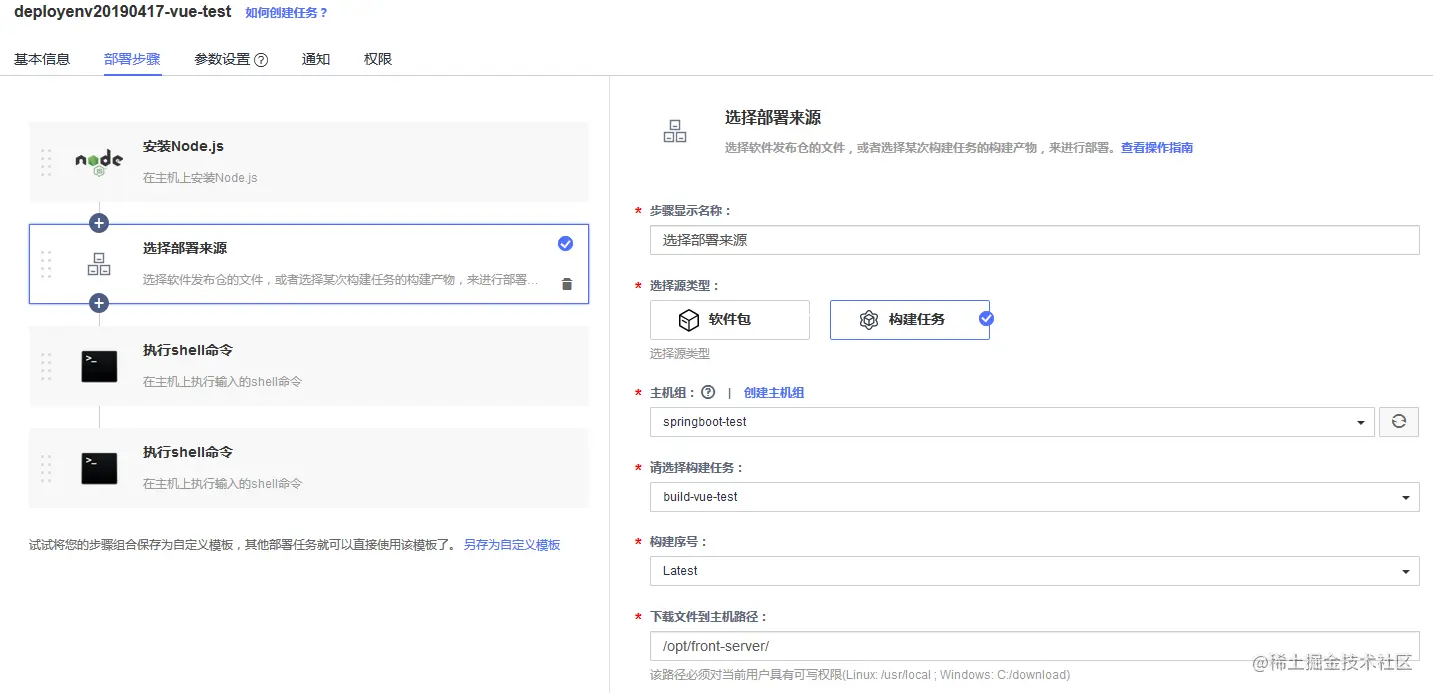Screen dimensions: 1433x693
Task: Click the software package box icon
Action: click(689, 320)
